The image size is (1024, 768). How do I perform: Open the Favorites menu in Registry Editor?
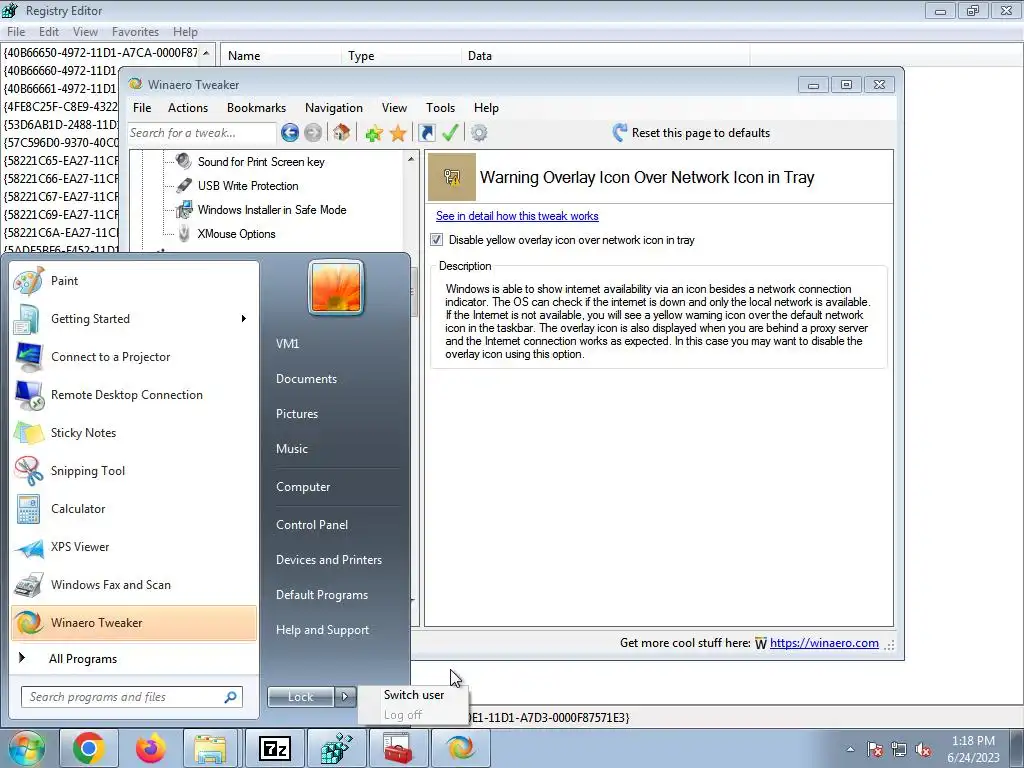pyautogui.click(x=135, y=32)
